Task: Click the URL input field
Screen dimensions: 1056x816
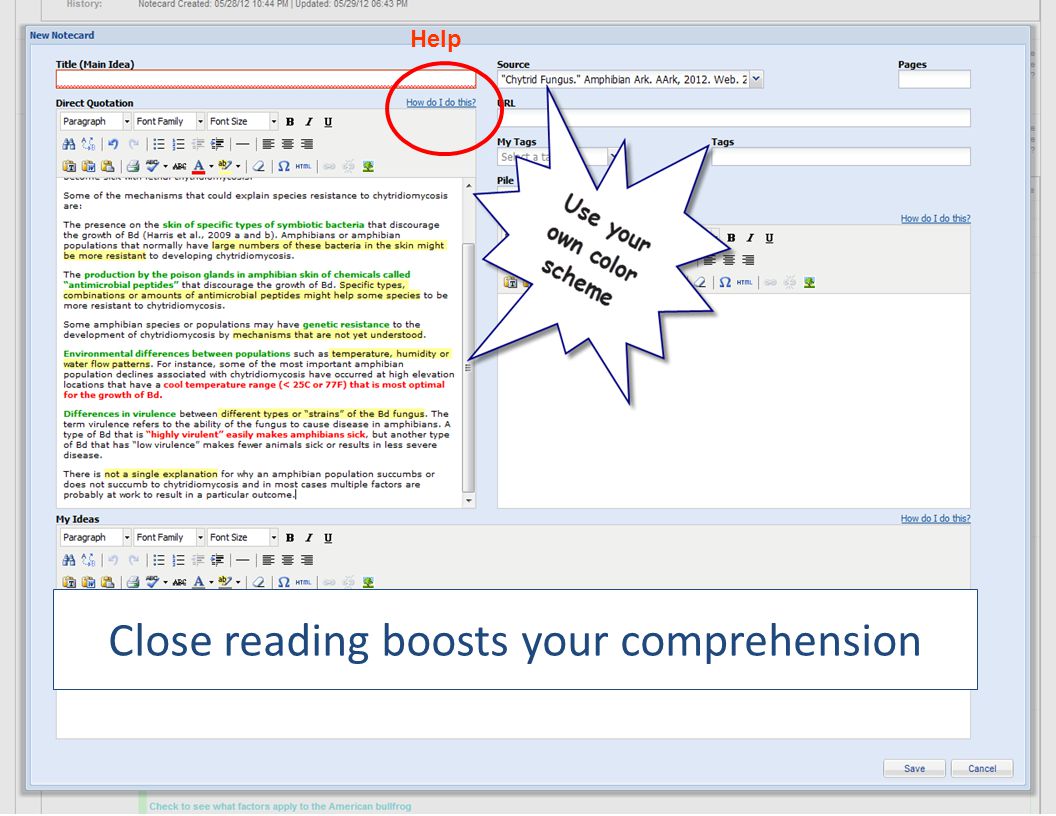Action: pyautogui.click(x=734, y=118)
